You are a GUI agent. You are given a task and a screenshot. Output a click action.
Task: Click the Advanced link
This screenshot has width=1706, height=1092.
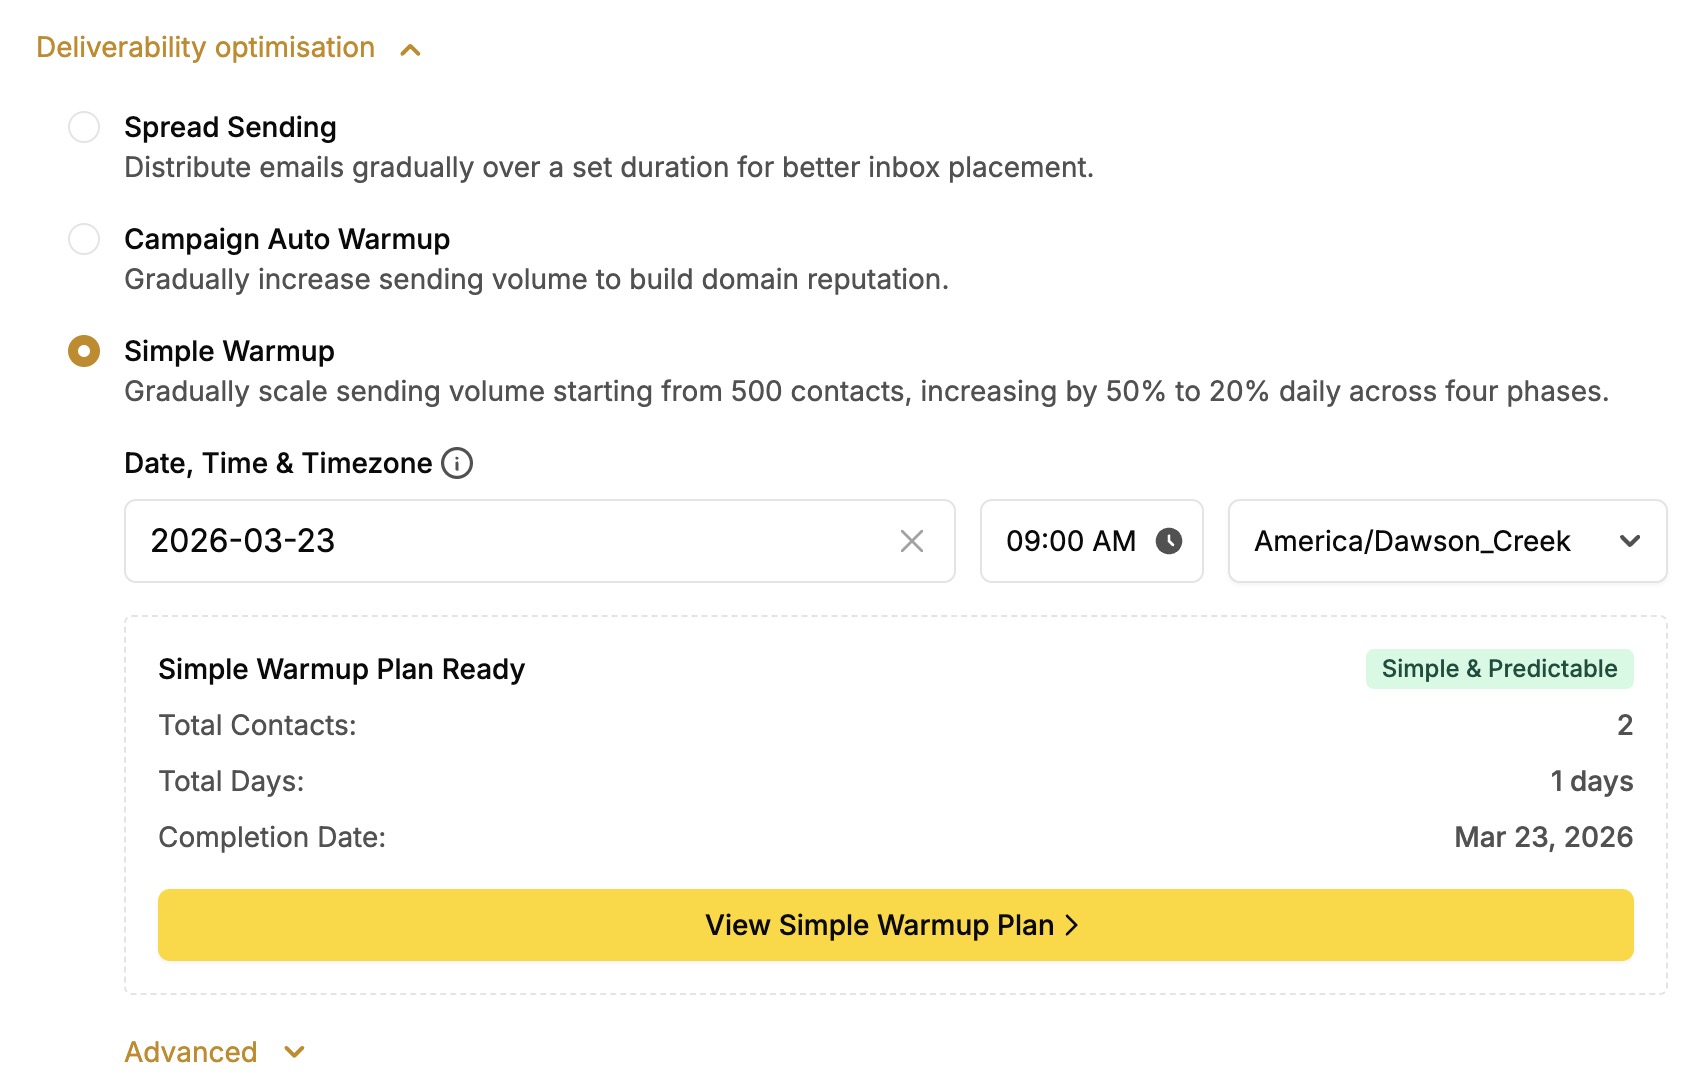pos(190,1052)
